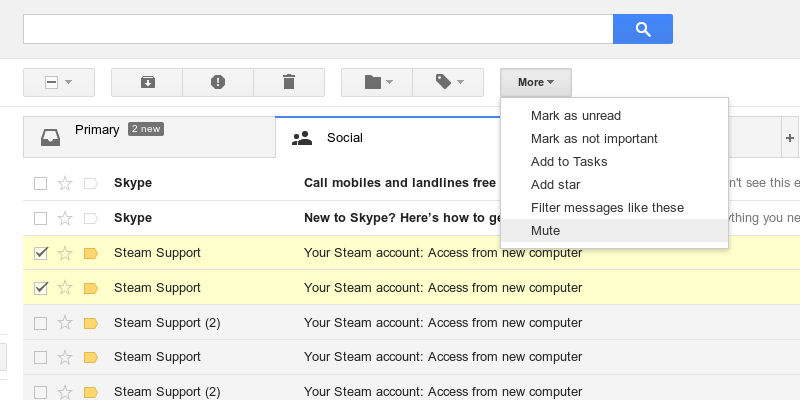
Task: Uncheck the first selected Steam Support email
Action: [x=40, y=254]
